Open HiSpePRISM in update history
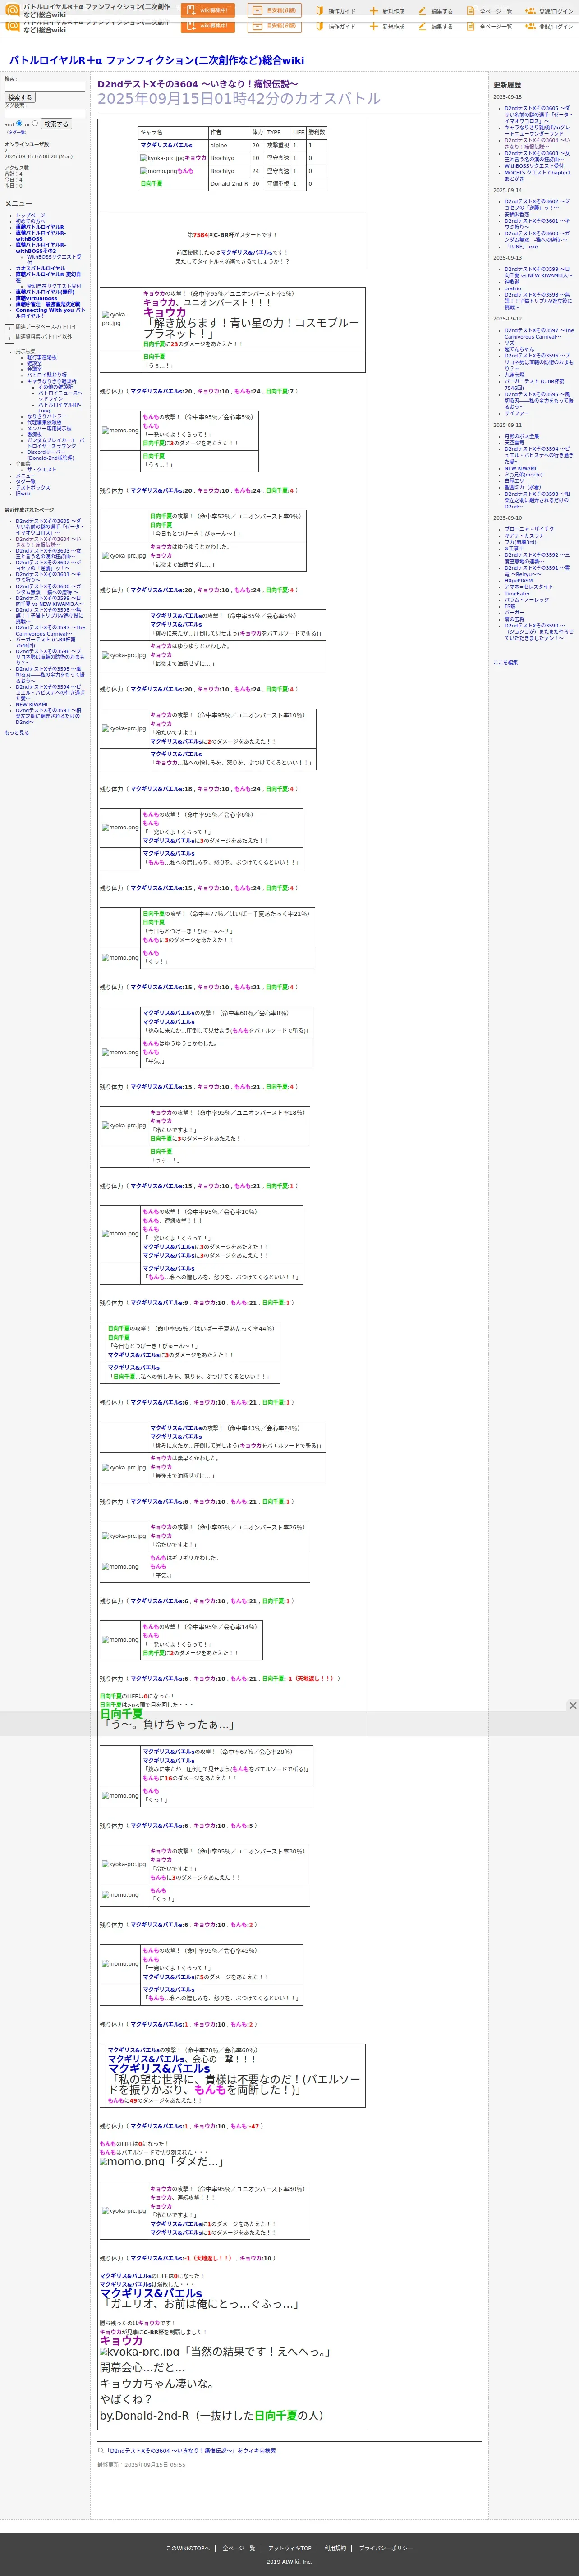This screenshot has height=2576, width=579. [x=518, y=581]
